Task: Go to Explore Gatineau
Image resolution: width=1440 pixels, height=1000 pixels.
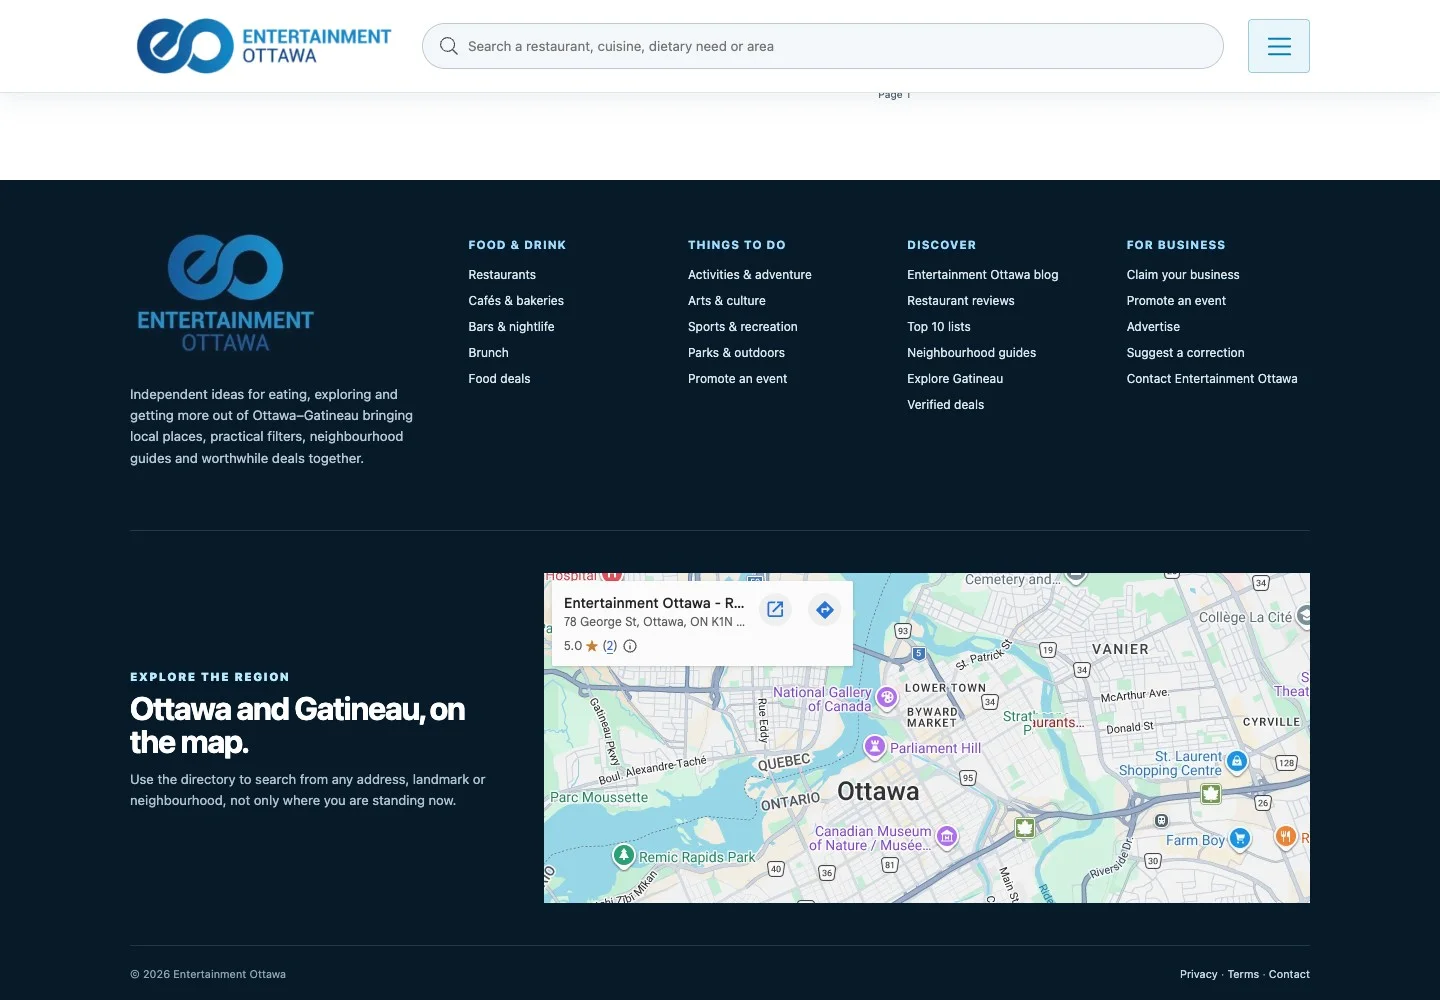Action: (955, 379)
